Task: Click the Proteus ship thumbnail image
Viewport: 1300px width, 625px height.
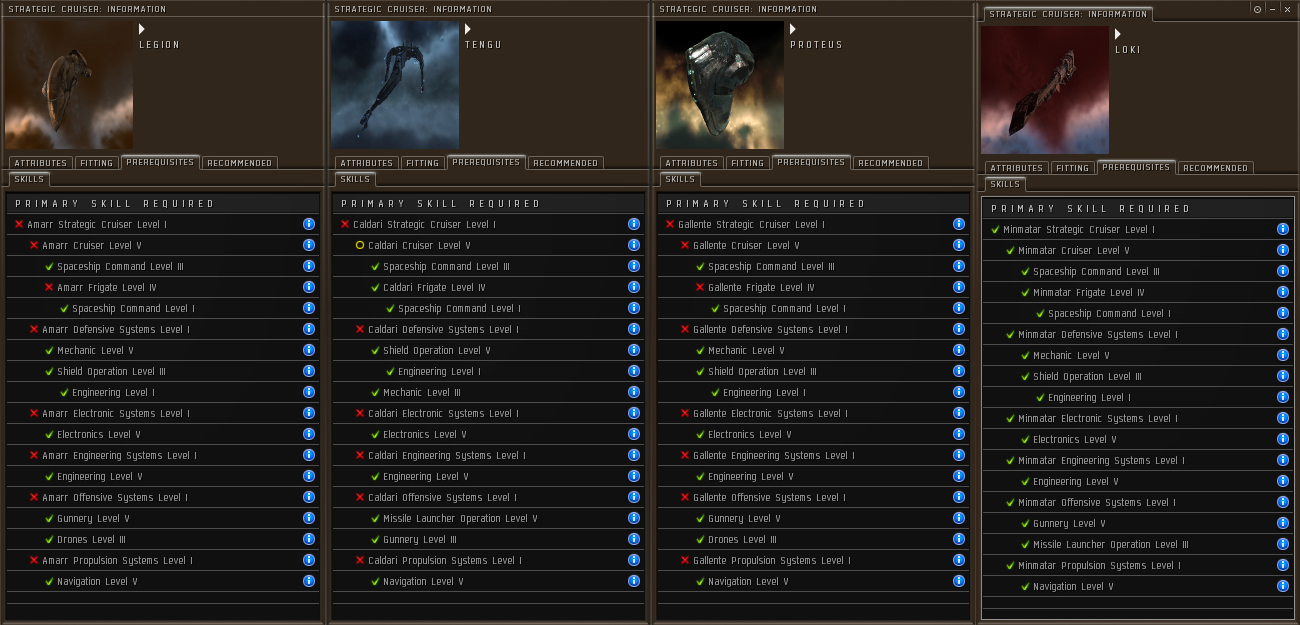Action: tap(720, 86)
